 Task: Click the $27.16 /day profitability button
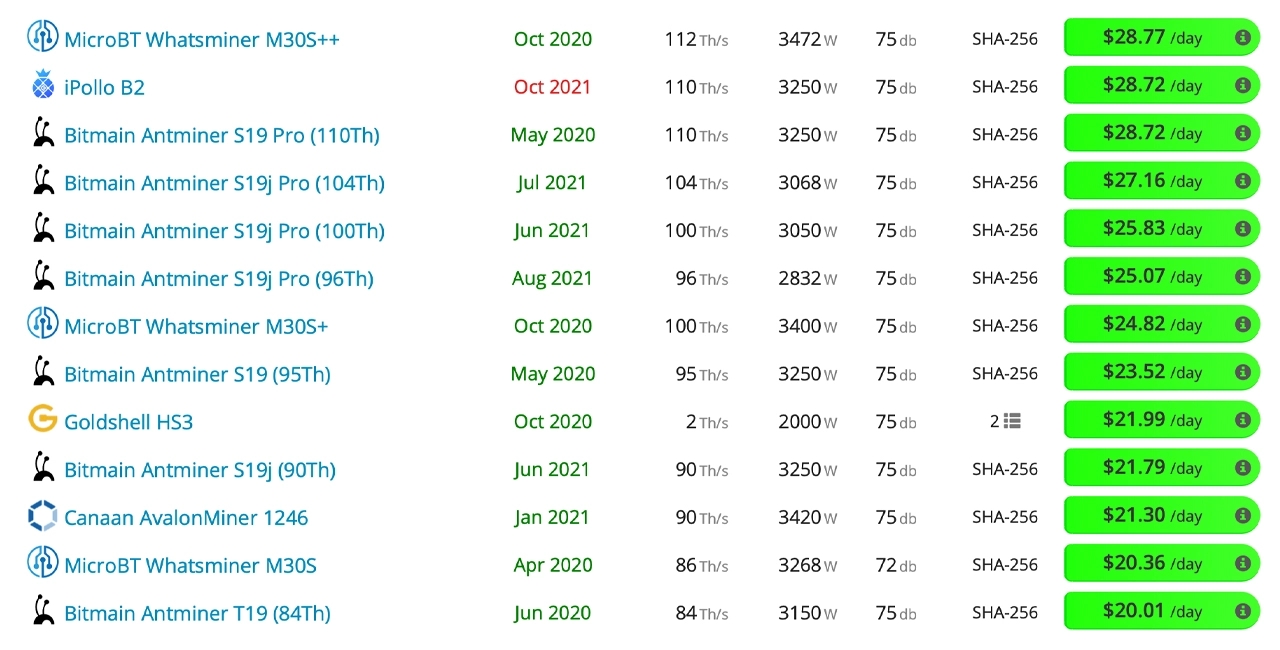point(1162,181)
